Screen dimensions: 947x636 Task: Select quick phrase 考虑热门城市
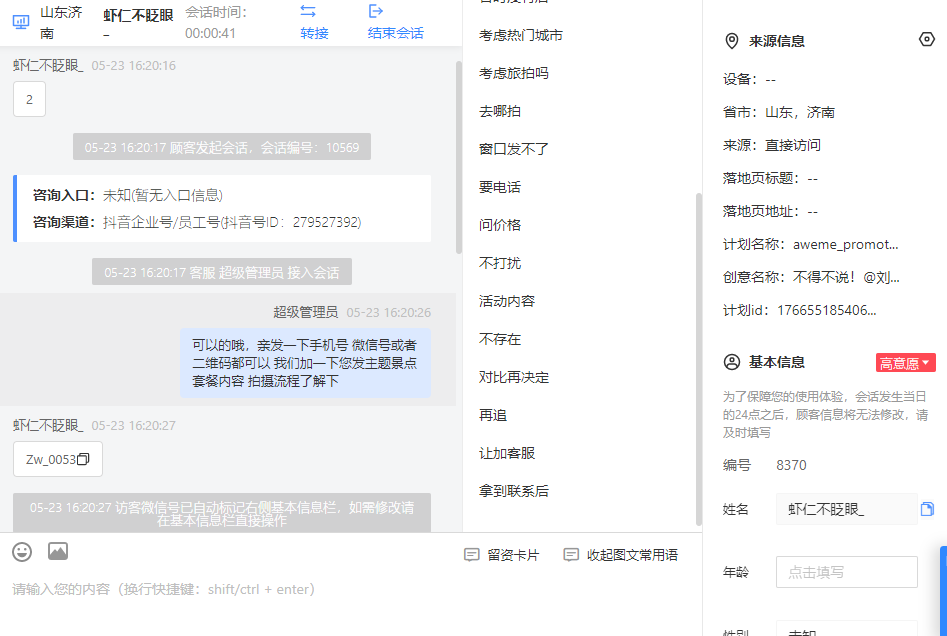(x=521, y=36)
